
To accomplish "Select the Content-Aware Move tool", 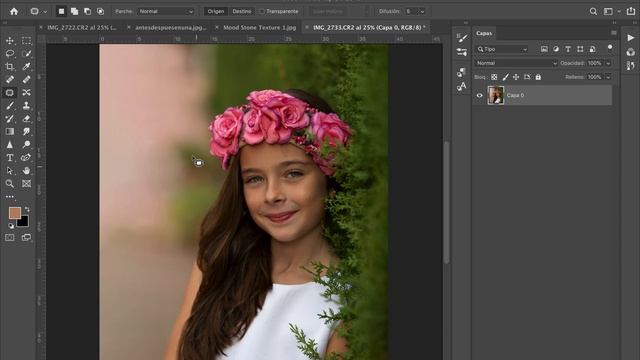I will tap(27, 93).
